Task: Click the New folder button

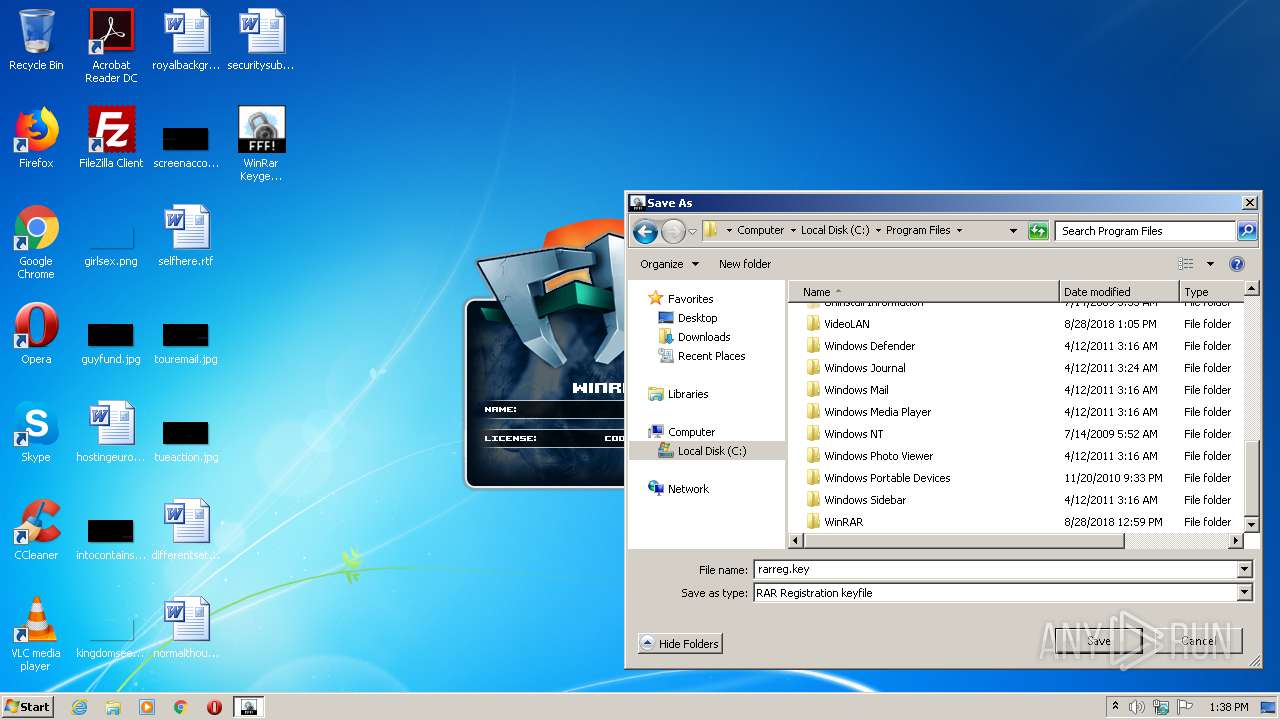Action: 745,264
